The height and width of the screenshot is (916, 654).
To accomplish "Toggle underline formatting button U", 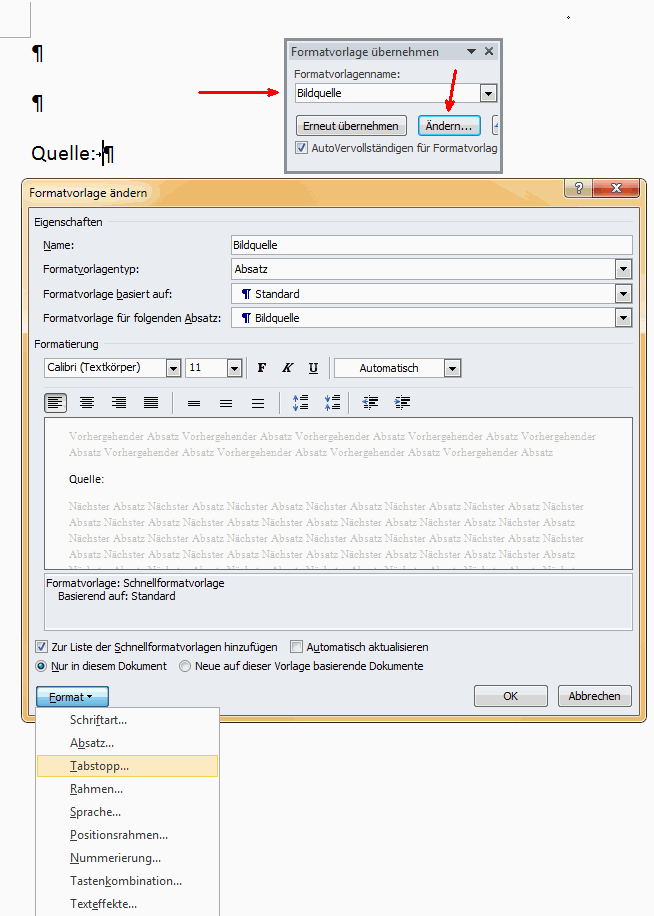I will 314,368.
